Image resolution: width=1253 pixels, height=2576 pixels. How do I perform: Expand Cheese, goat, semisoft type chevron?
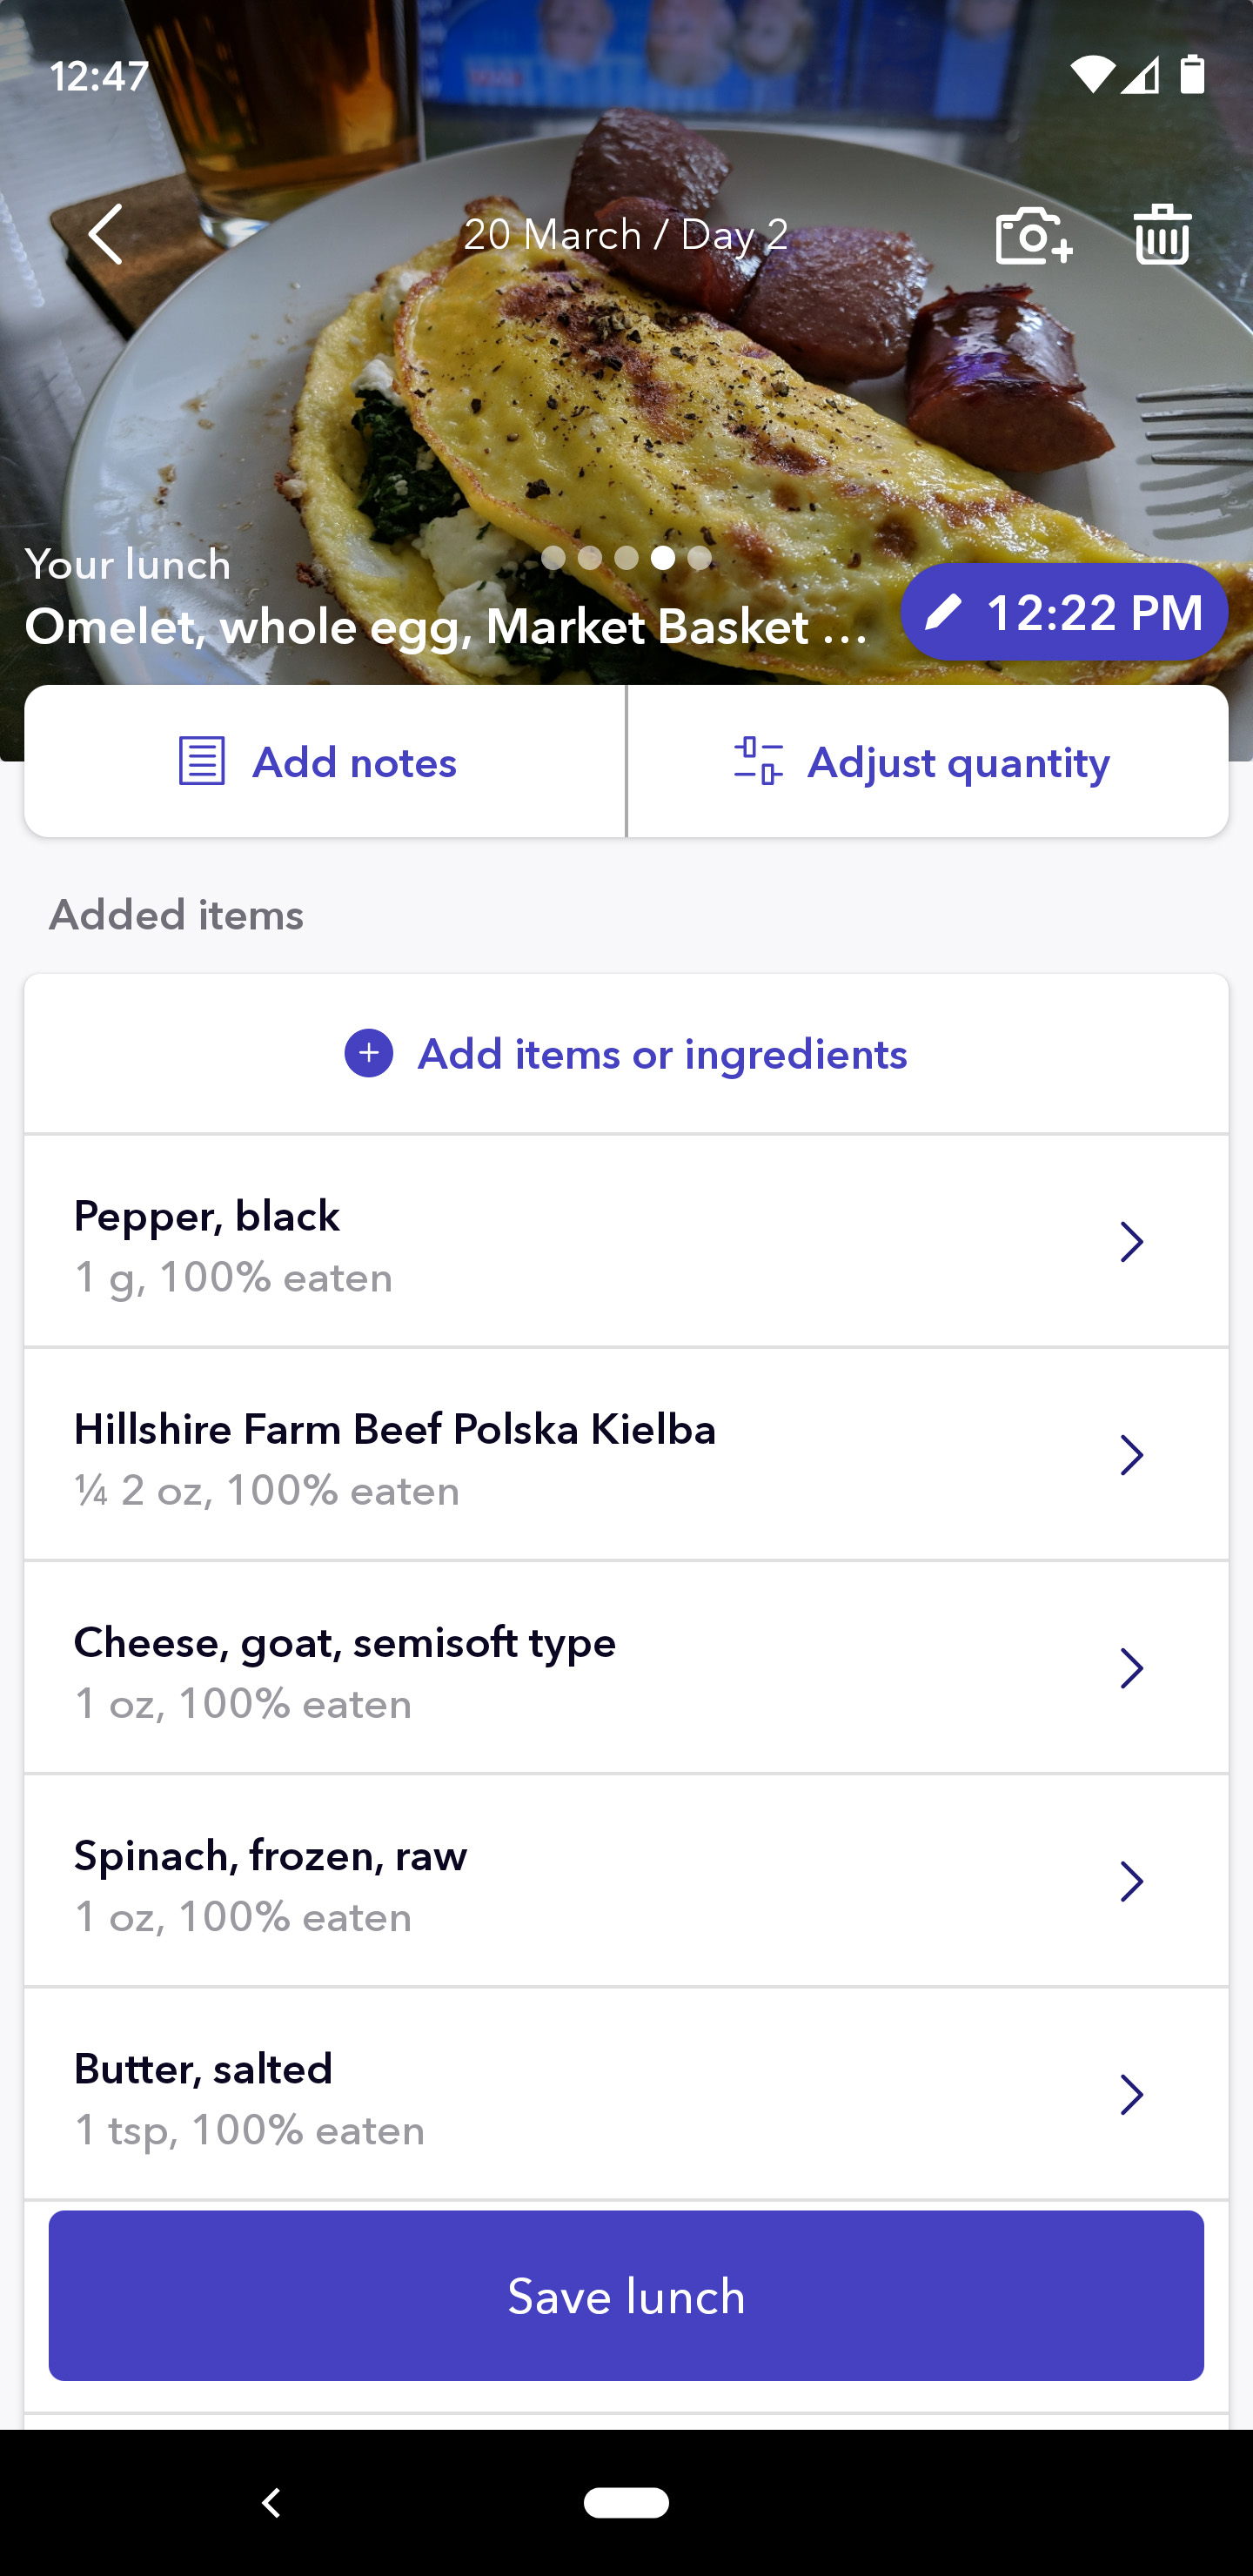[x=1131, y=1669]
